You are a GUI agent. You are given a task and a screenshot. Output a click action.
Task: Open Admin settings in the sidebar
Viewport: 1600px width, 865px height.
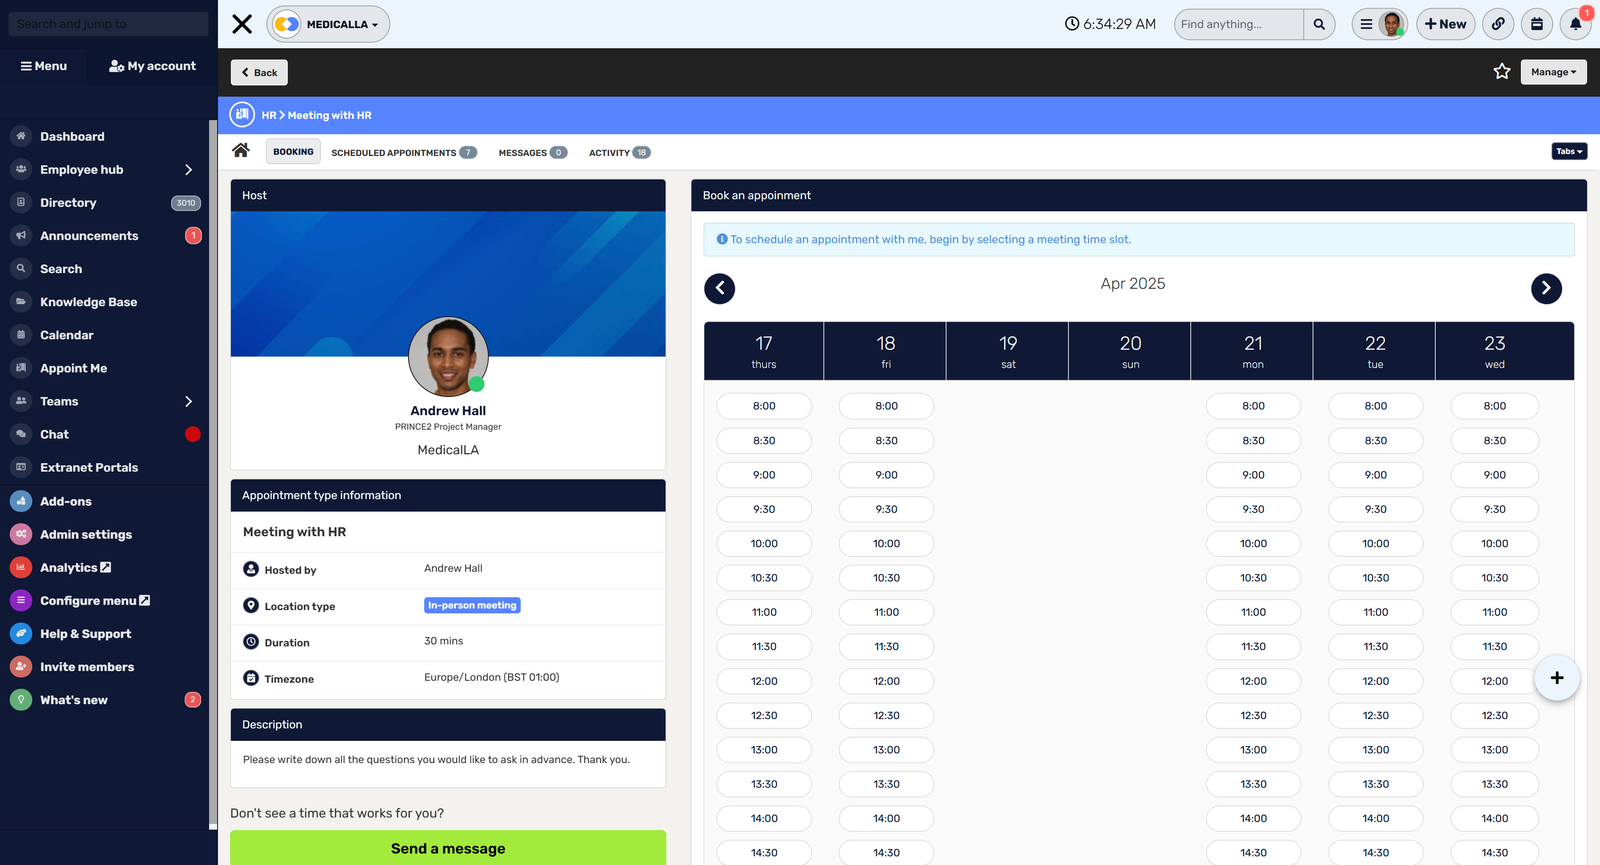86,534
